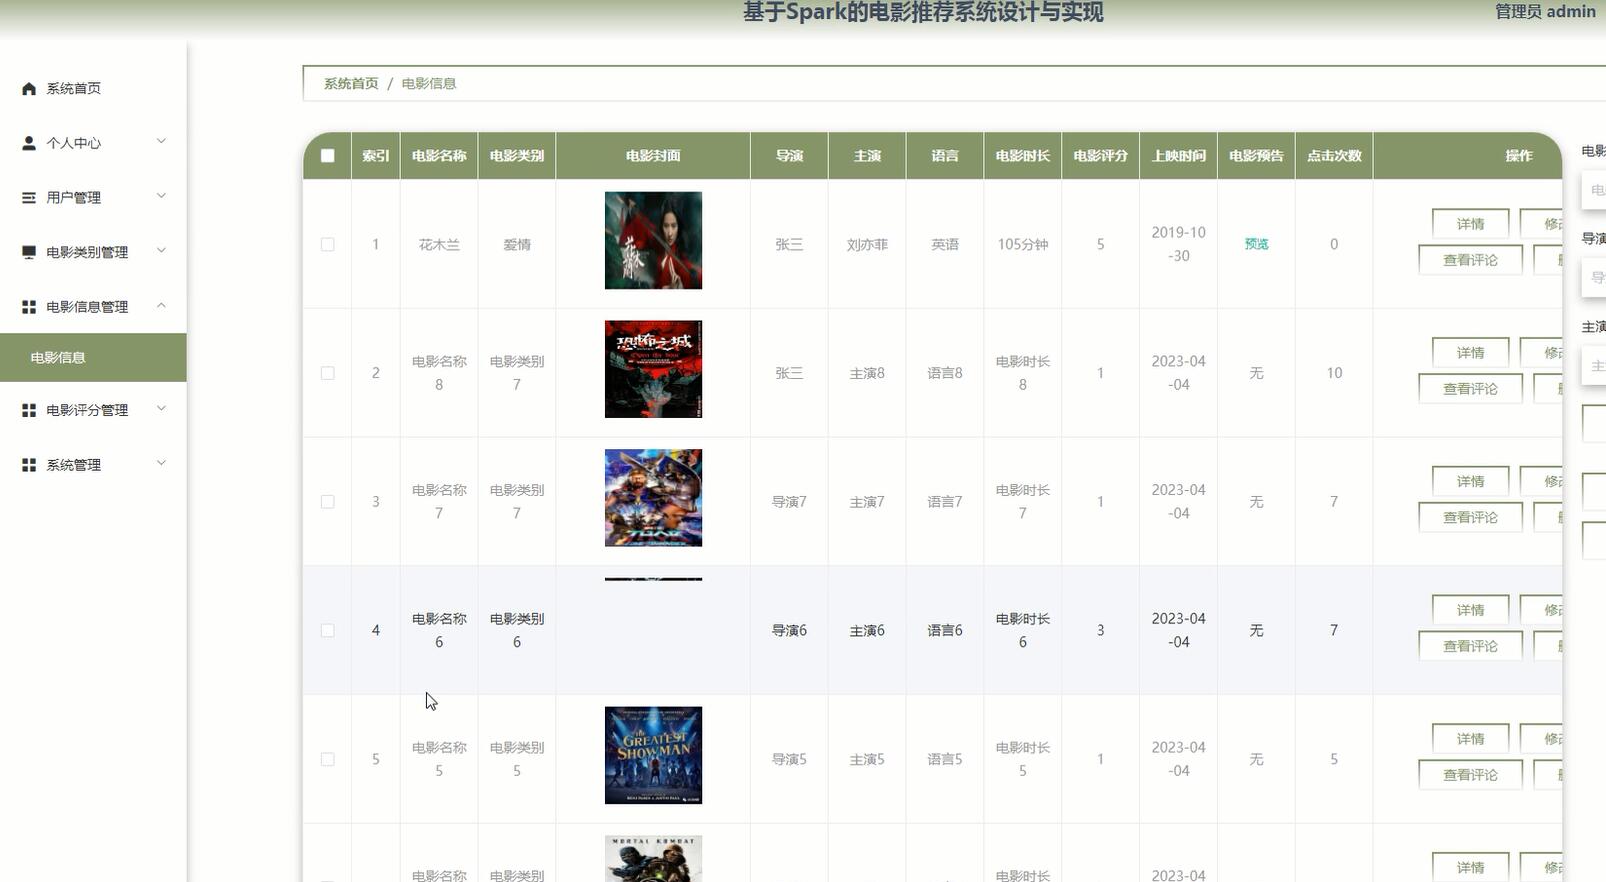Open the 个人中心 sidebar menu
Viewport: 1606px width, 882px height.
point(93,143)
